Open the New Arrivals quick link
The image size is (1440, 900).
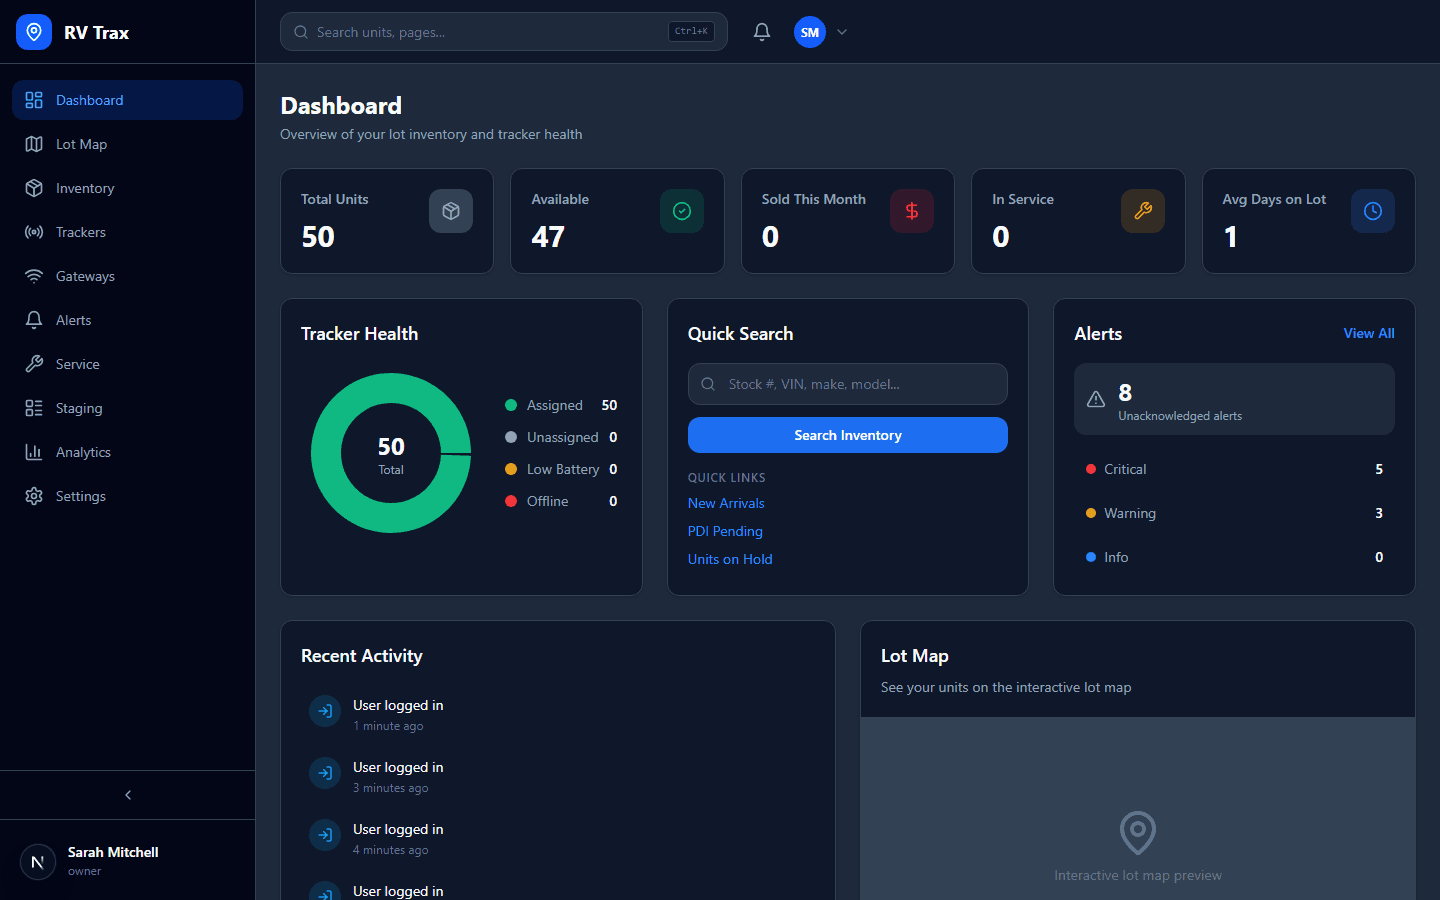(725, 503)
